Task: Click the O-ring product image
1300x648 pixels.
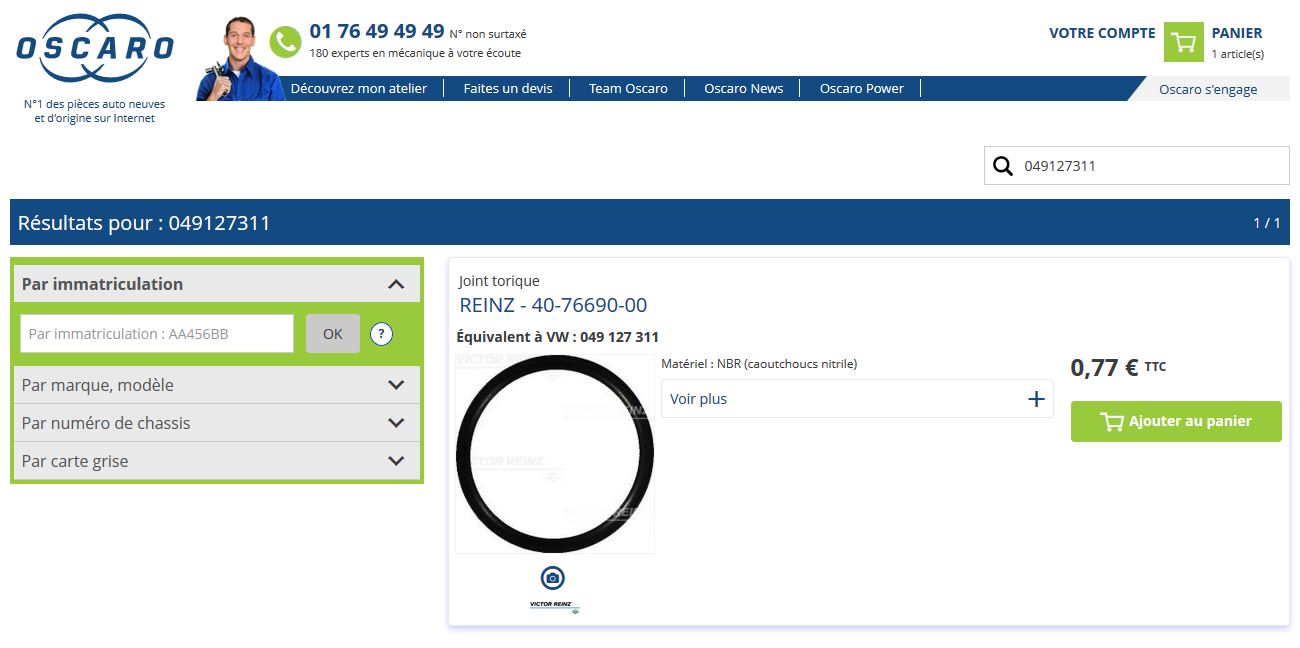Action: (x=555, y=453)
